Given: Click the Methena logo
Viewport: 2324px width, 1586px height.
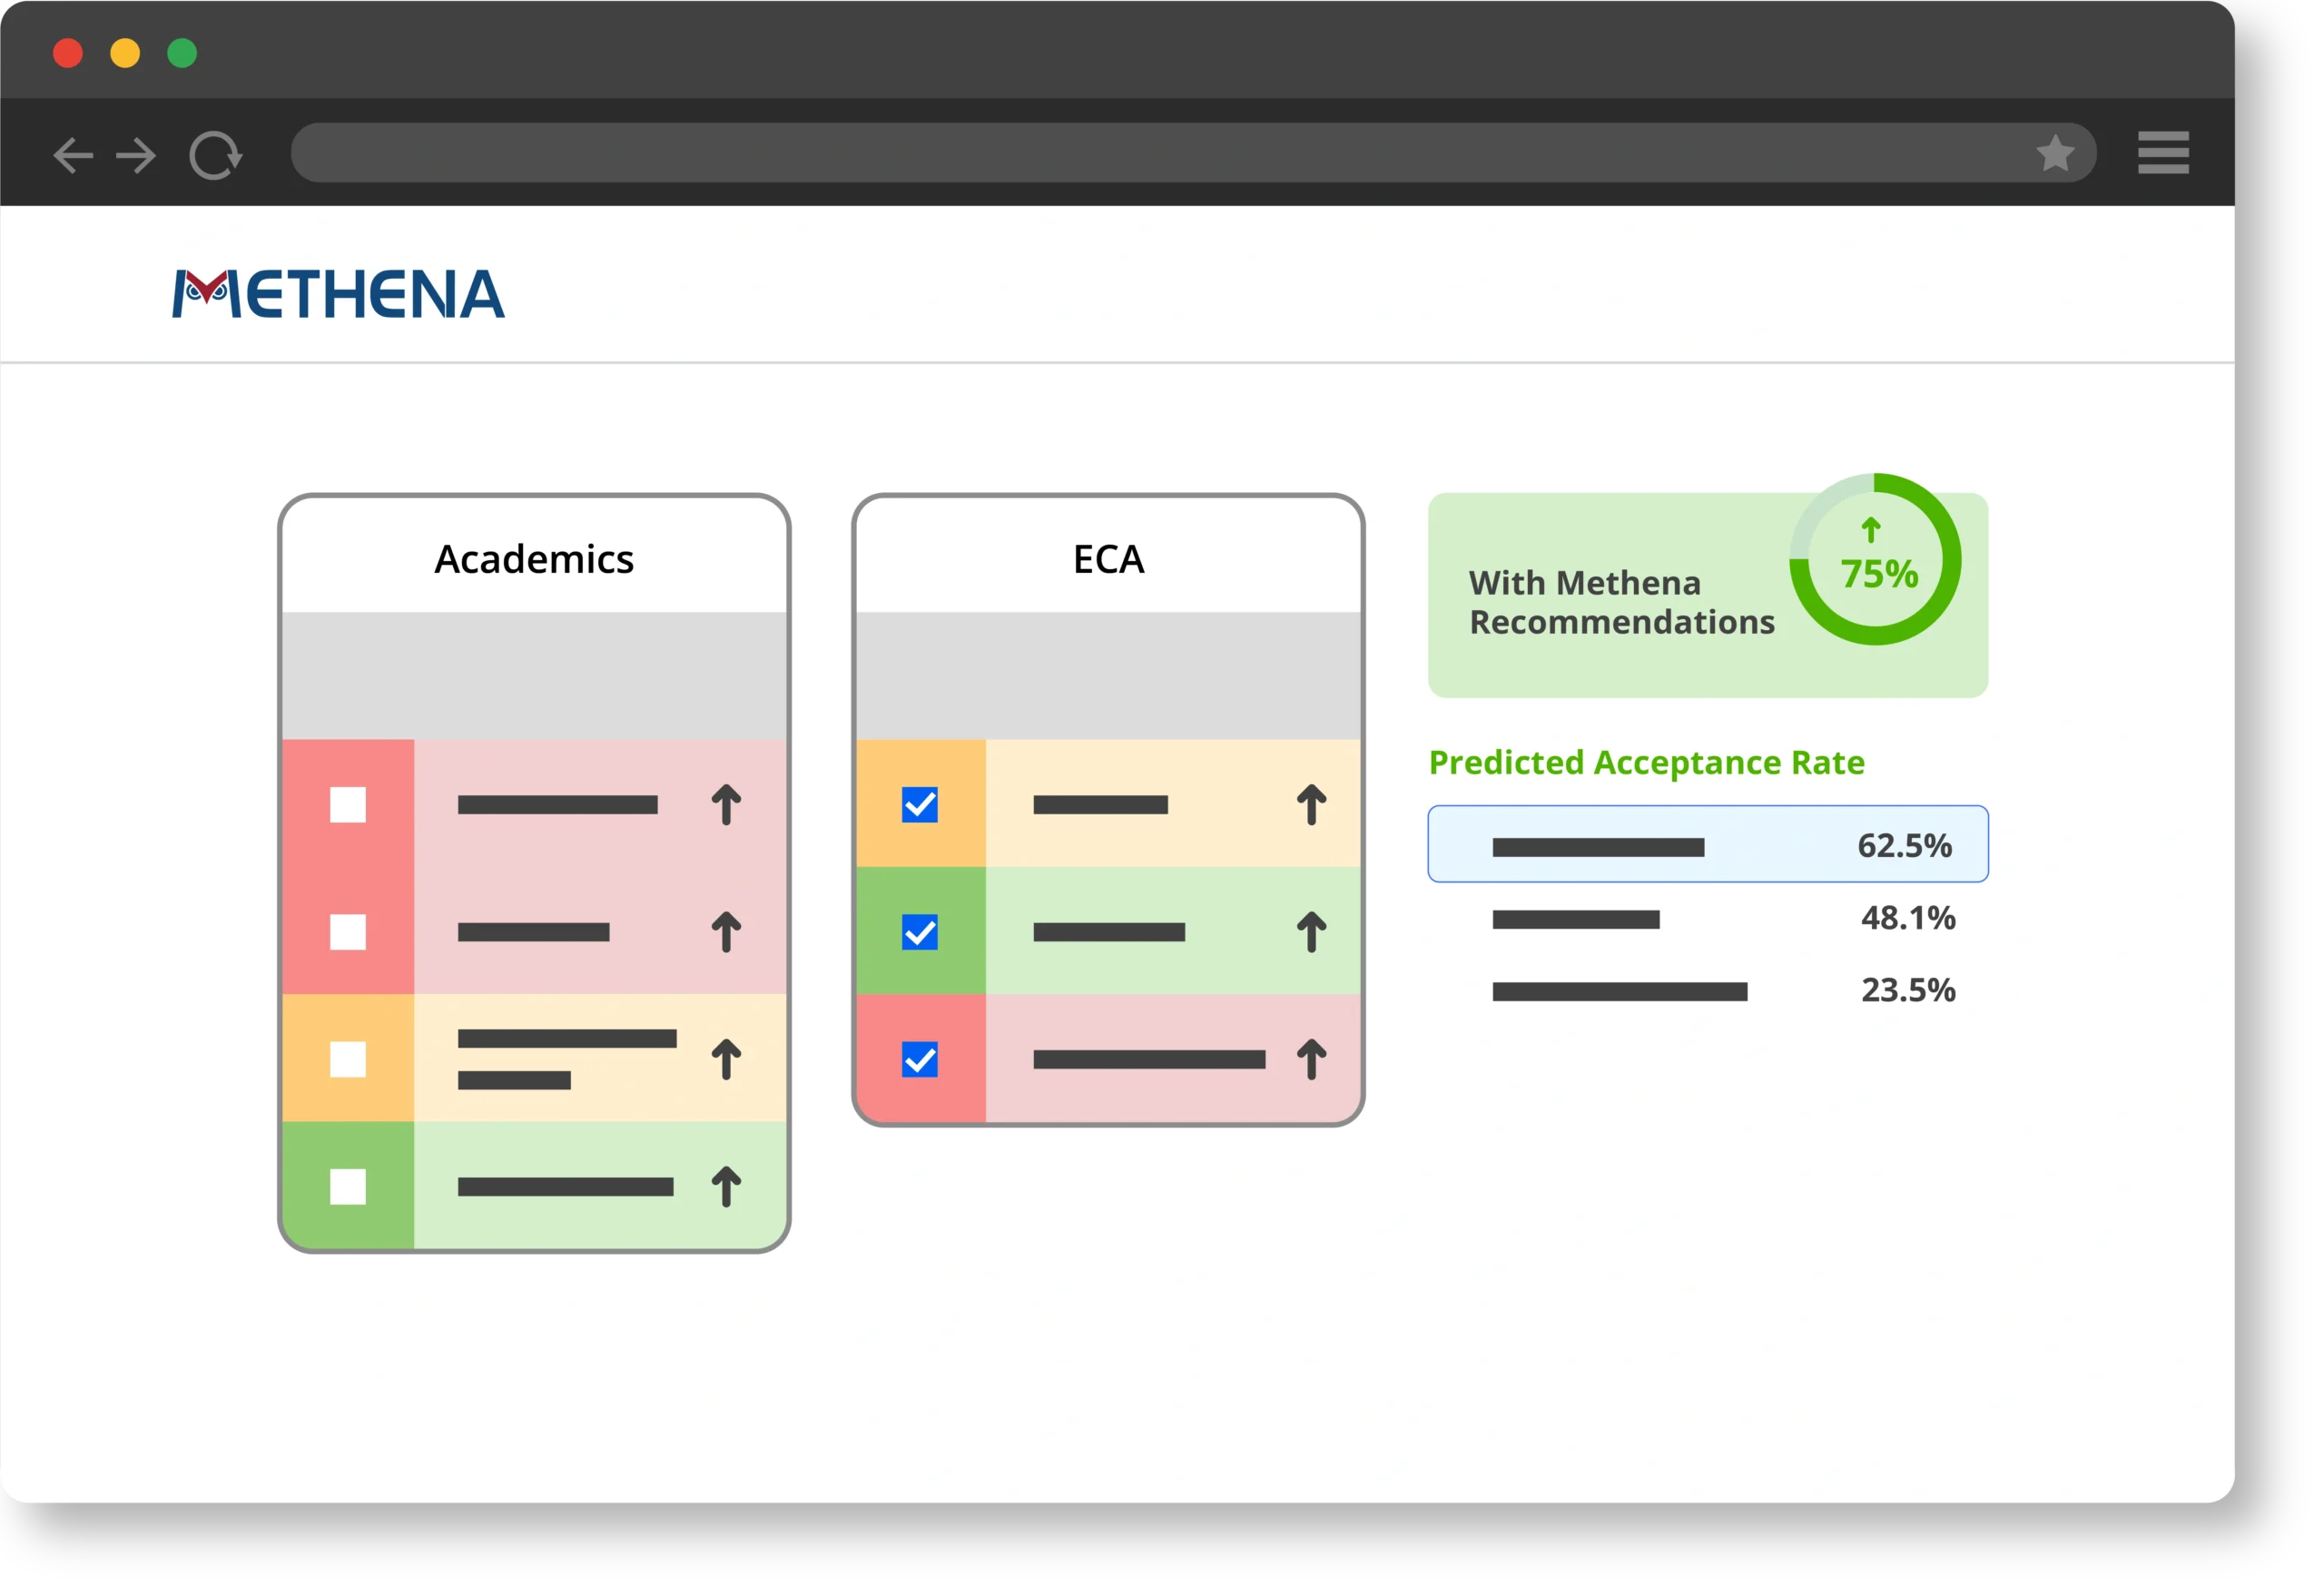Looking at the screenshot, I should pyautogui.click(x=338, y=294).
